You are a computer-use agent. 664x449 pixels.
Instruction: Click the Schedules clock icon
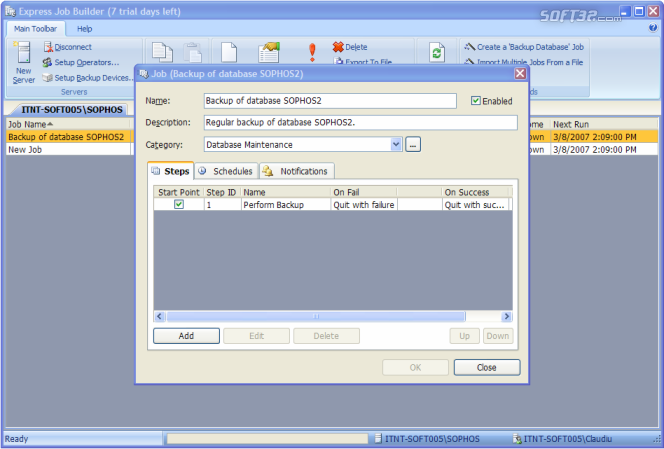click(x=202, y=171)
